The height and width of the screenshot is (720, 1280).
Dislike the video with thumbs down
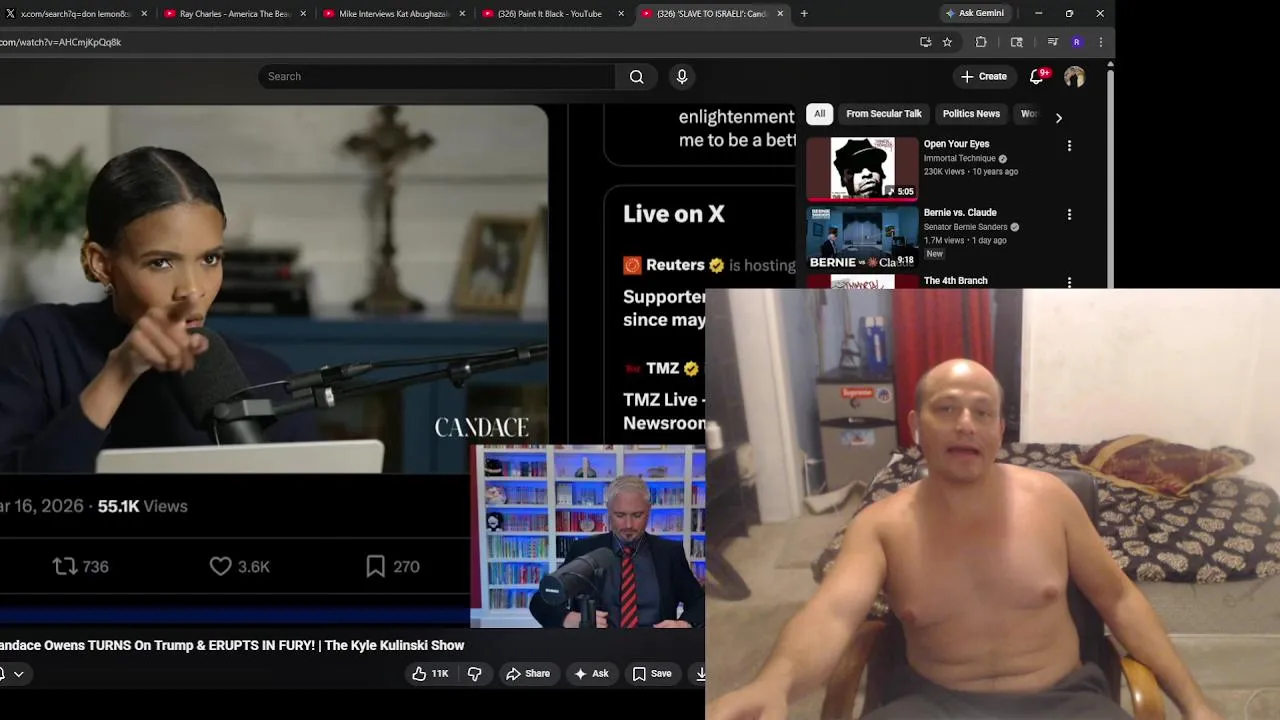point(475,674)
